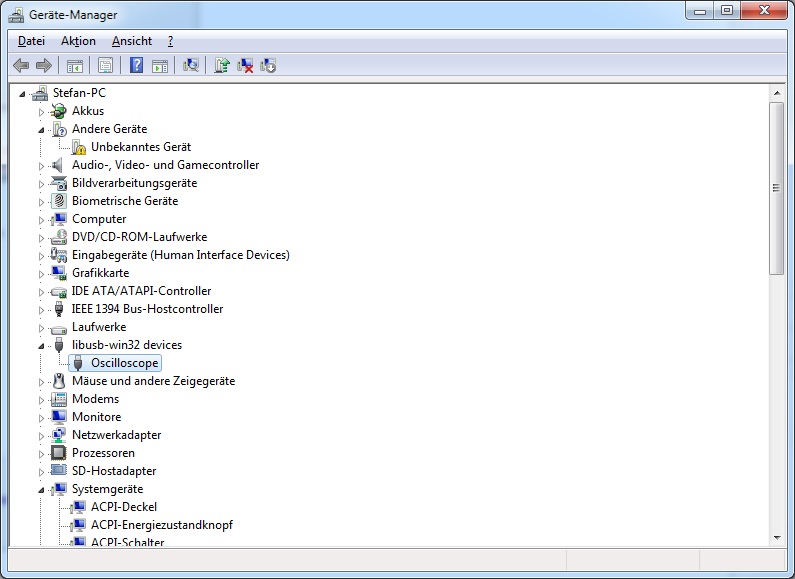
Task: Click the blue Help question mark icon
Action: (x=136, y=65)
